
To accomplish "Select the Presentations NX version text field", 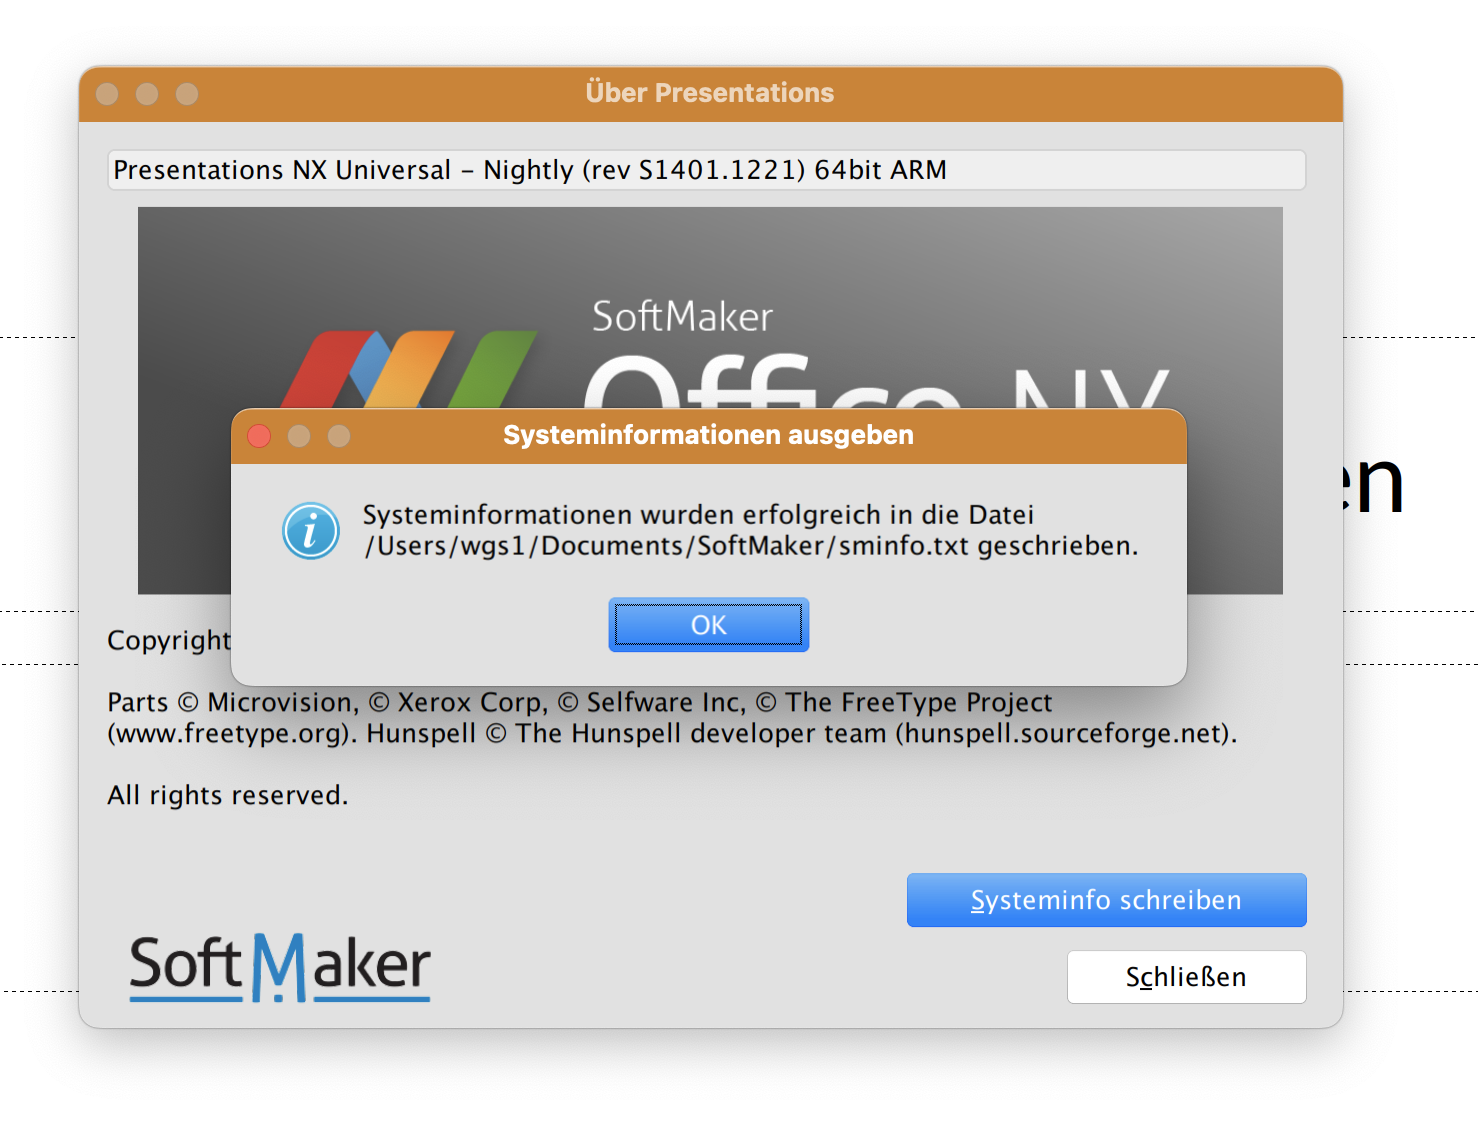I will [x=706, y=170].
